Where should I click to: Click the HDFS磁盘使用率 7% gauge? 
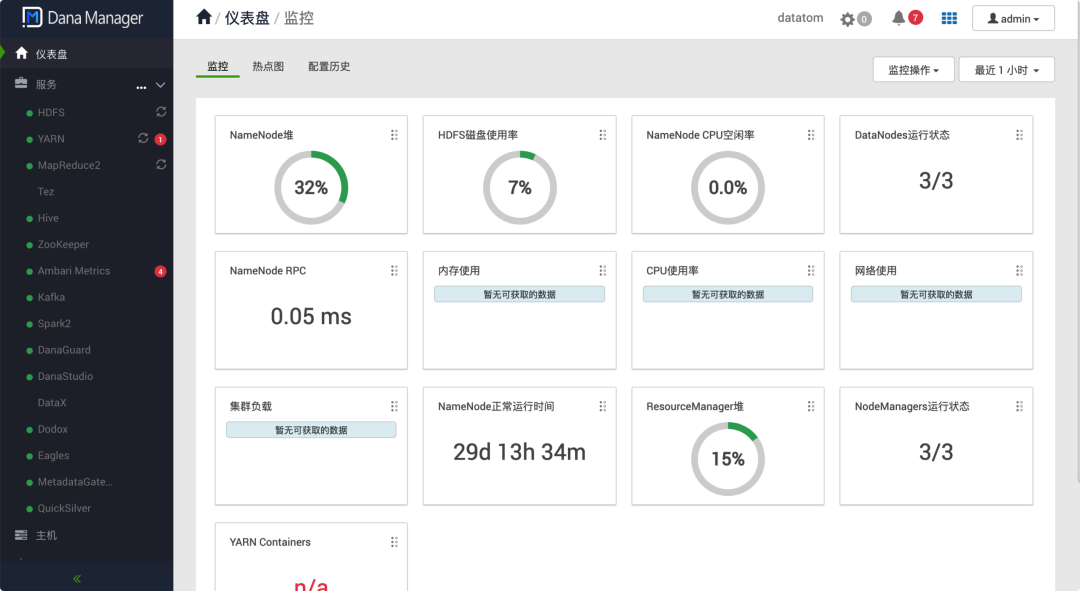point(520,187)
